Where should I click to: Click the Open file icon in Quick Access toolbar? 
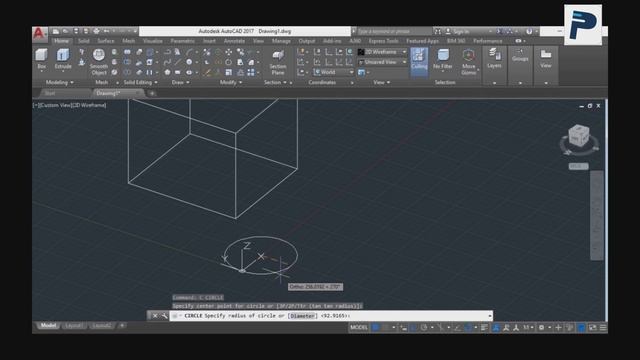click(66, 31)
